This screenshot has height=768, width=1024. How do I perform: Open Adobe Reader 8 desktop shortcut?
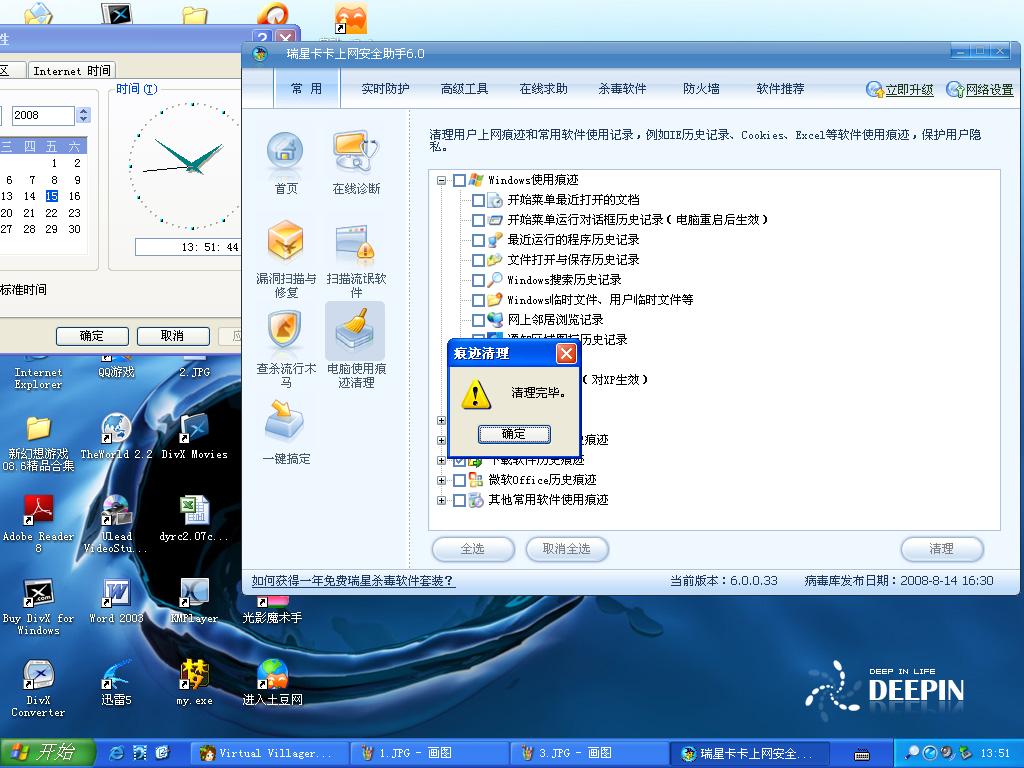coord(38,524)
